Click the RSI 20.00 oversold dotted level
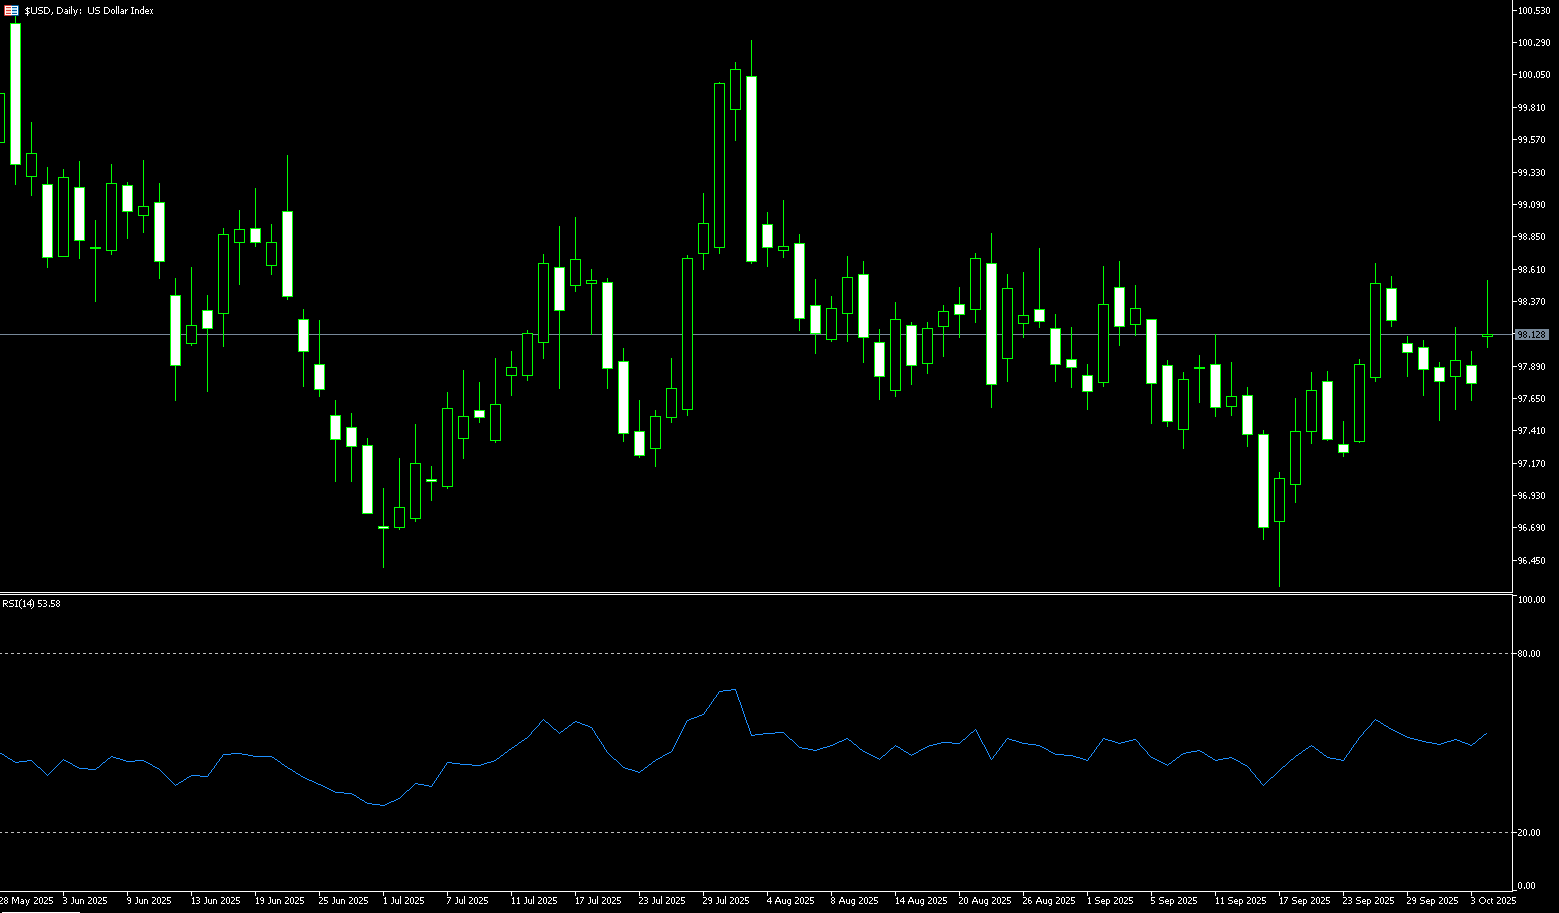The height and width of the screenshot is (913, 1559). [700, 832]
